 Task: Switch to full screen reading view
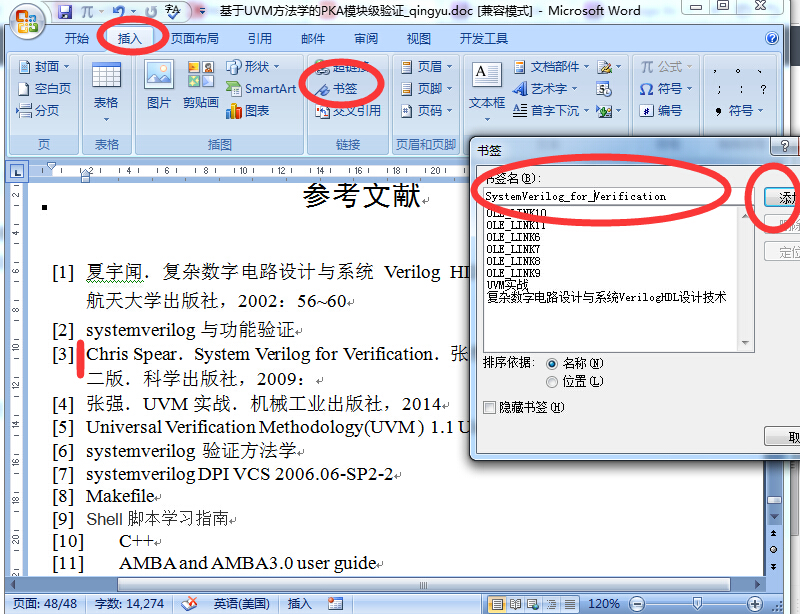pyautogui.click(x=515, y=604)
